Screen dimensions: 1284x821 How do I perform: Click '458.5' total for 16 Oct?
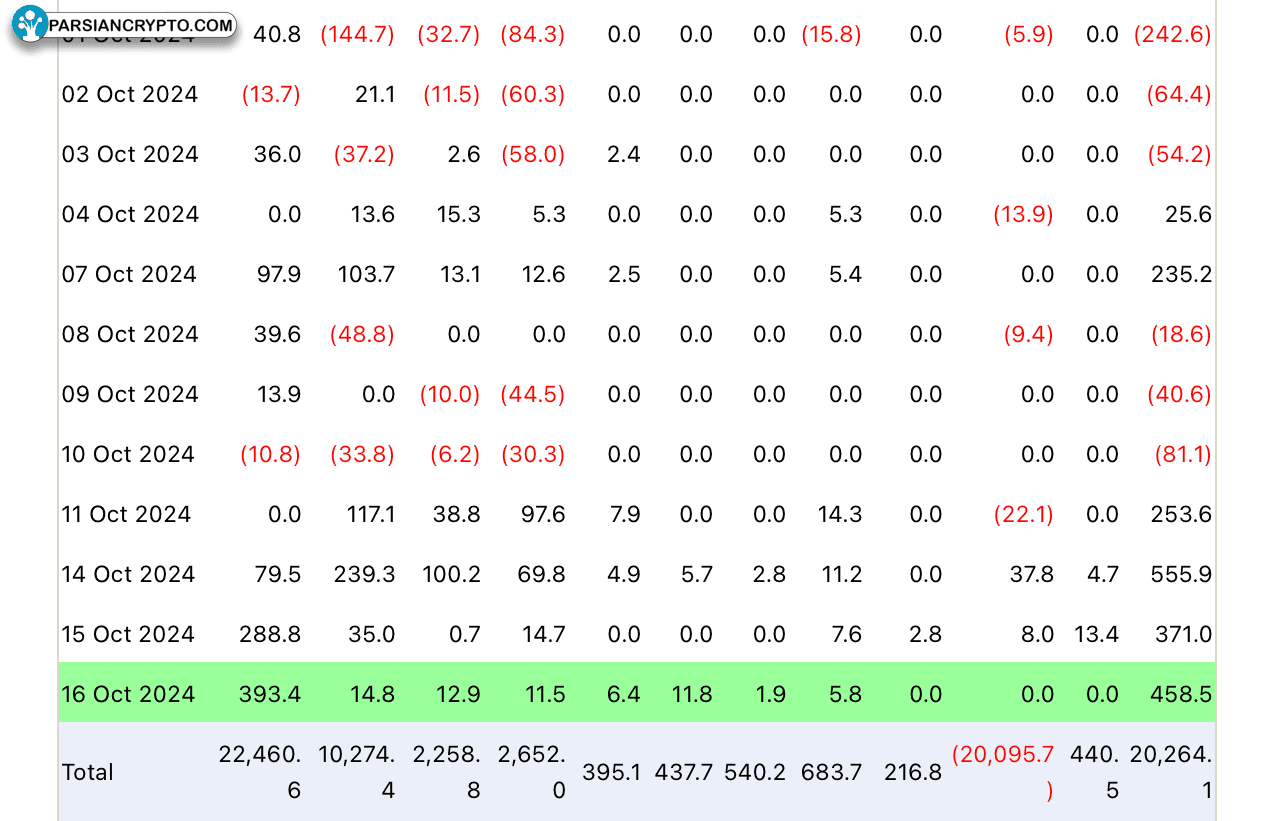point(1182,694)
